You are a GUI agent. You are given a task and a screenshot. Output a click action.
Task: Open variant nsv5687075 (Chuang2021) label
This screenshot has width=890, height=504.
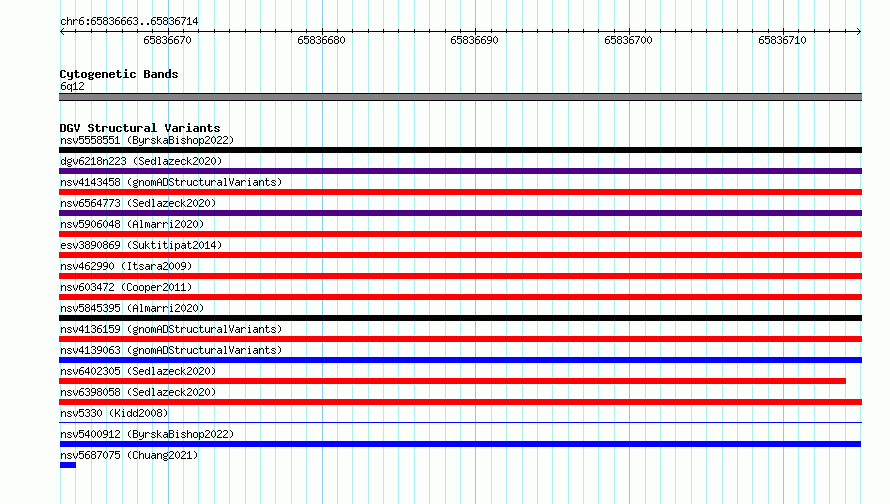click(x=129, y=455)
